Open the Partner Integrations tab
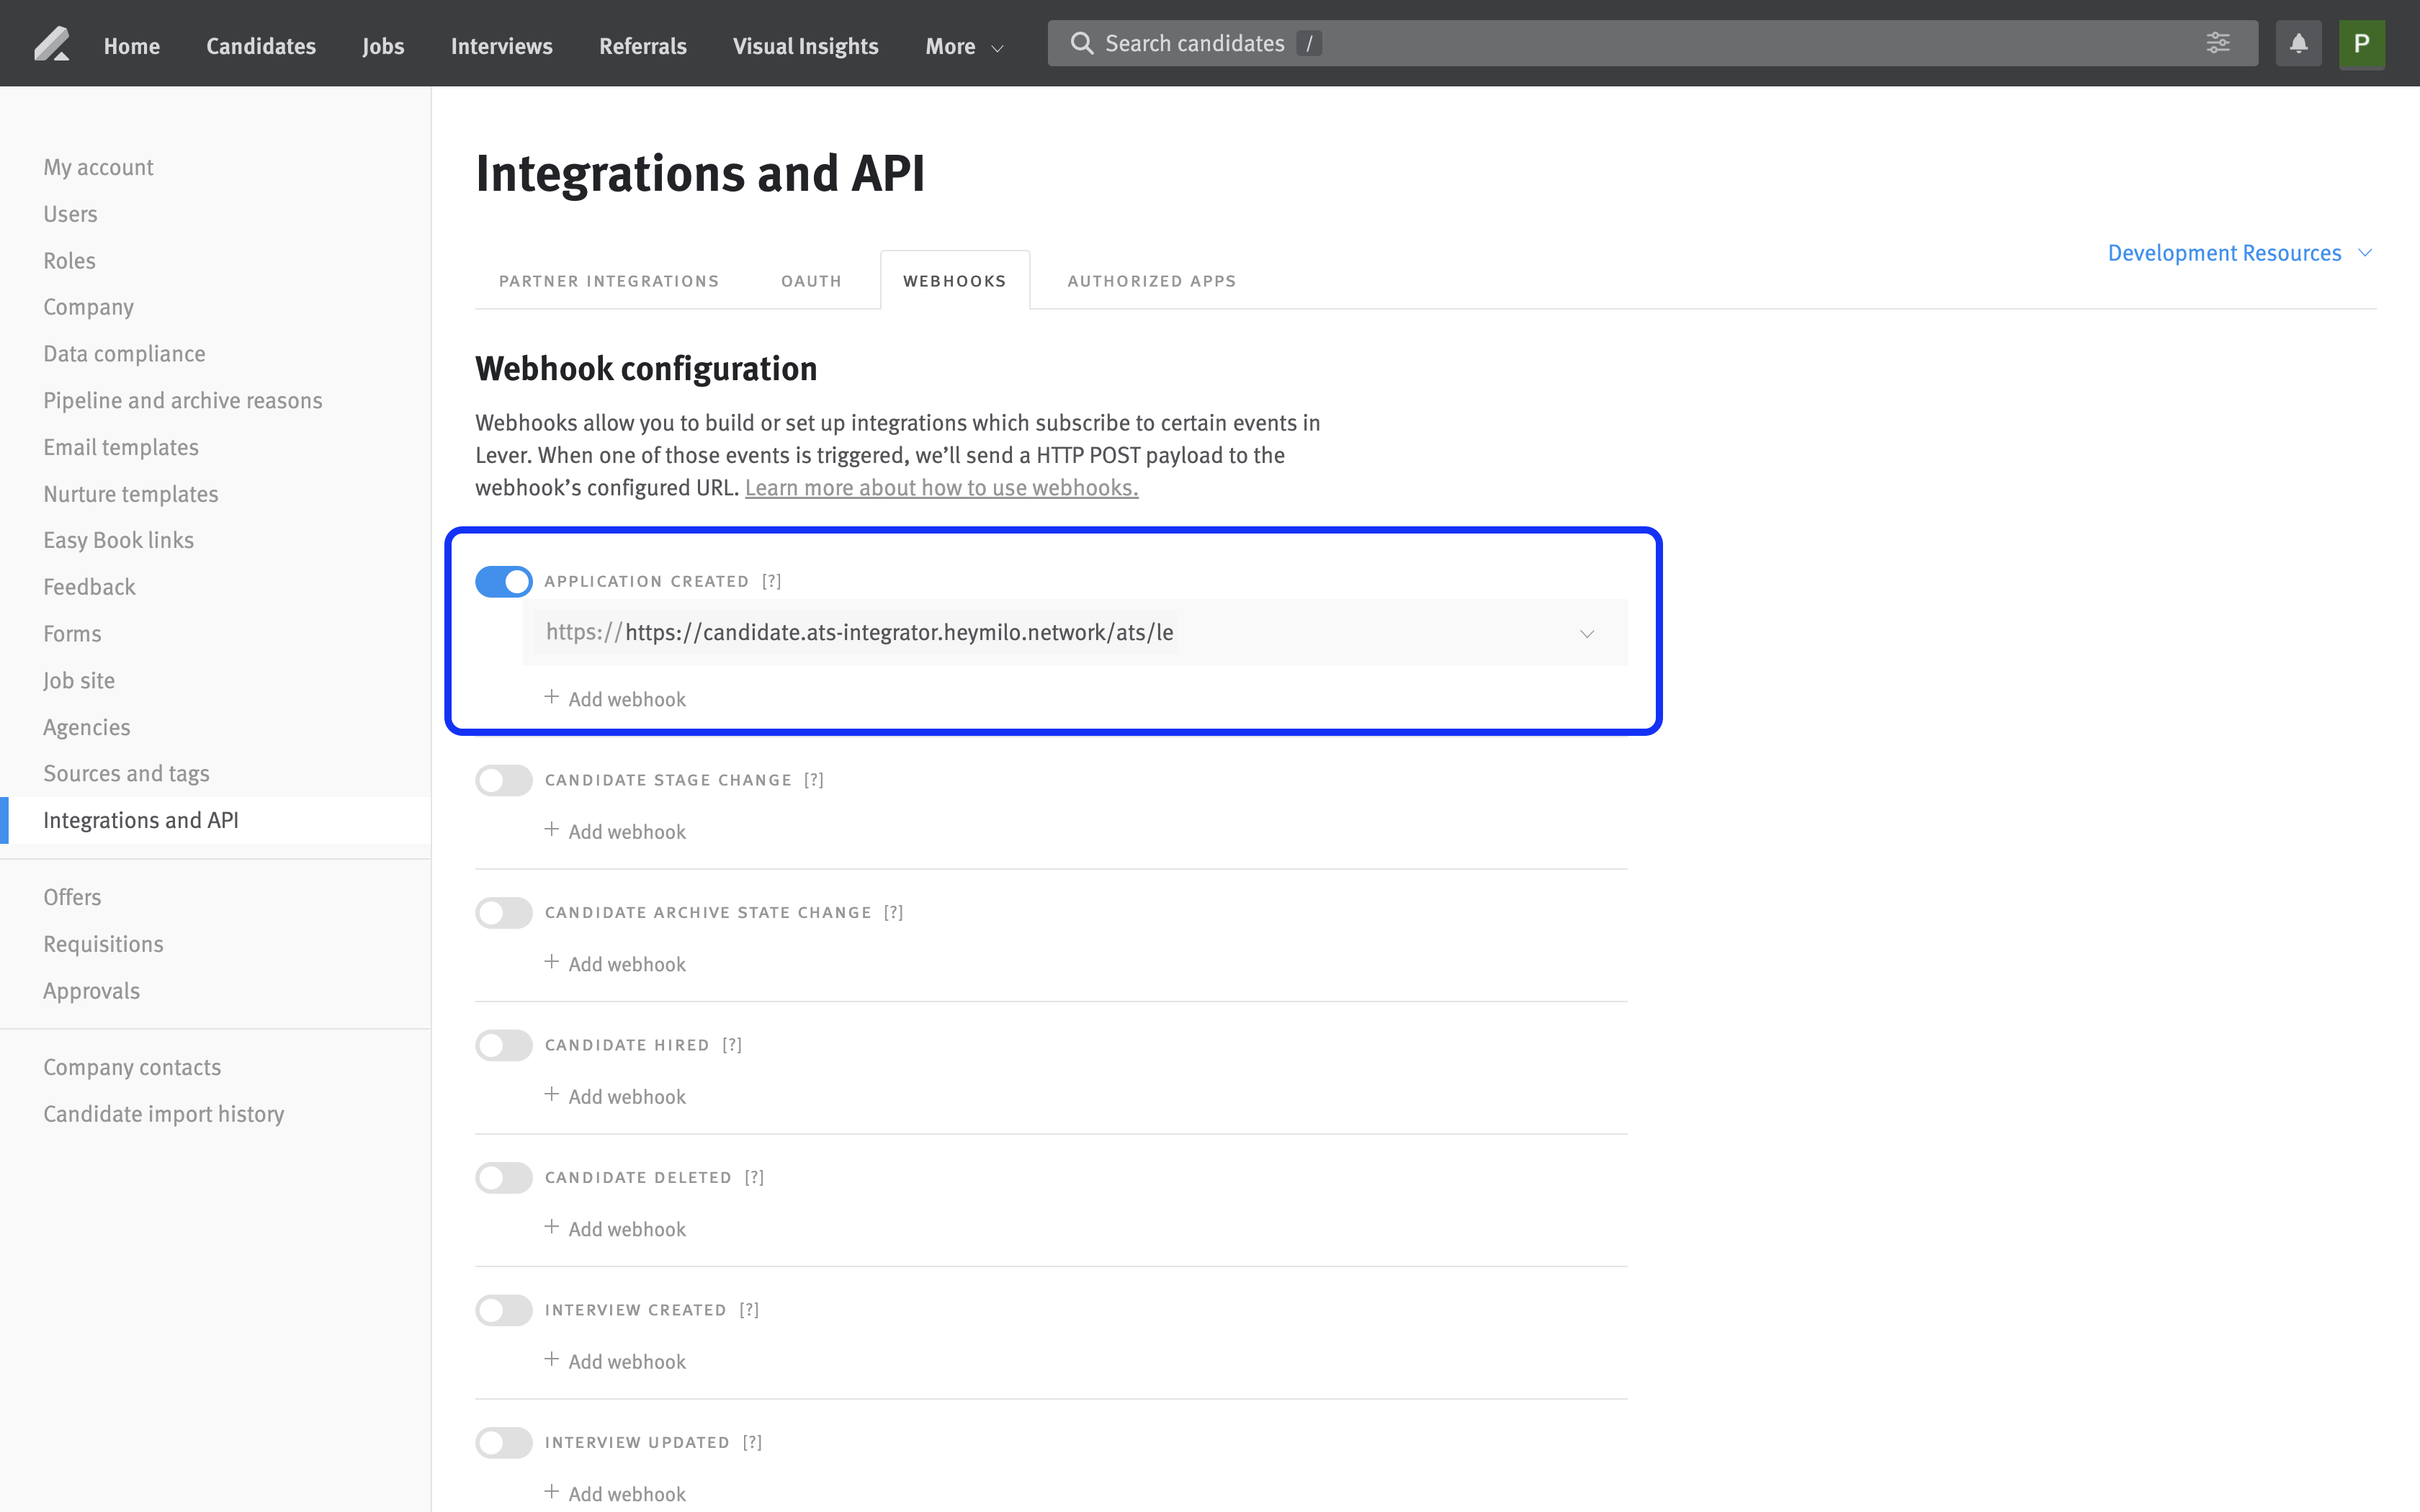This screenshot has width=2420, height=1512. click(x=608, y=281)
